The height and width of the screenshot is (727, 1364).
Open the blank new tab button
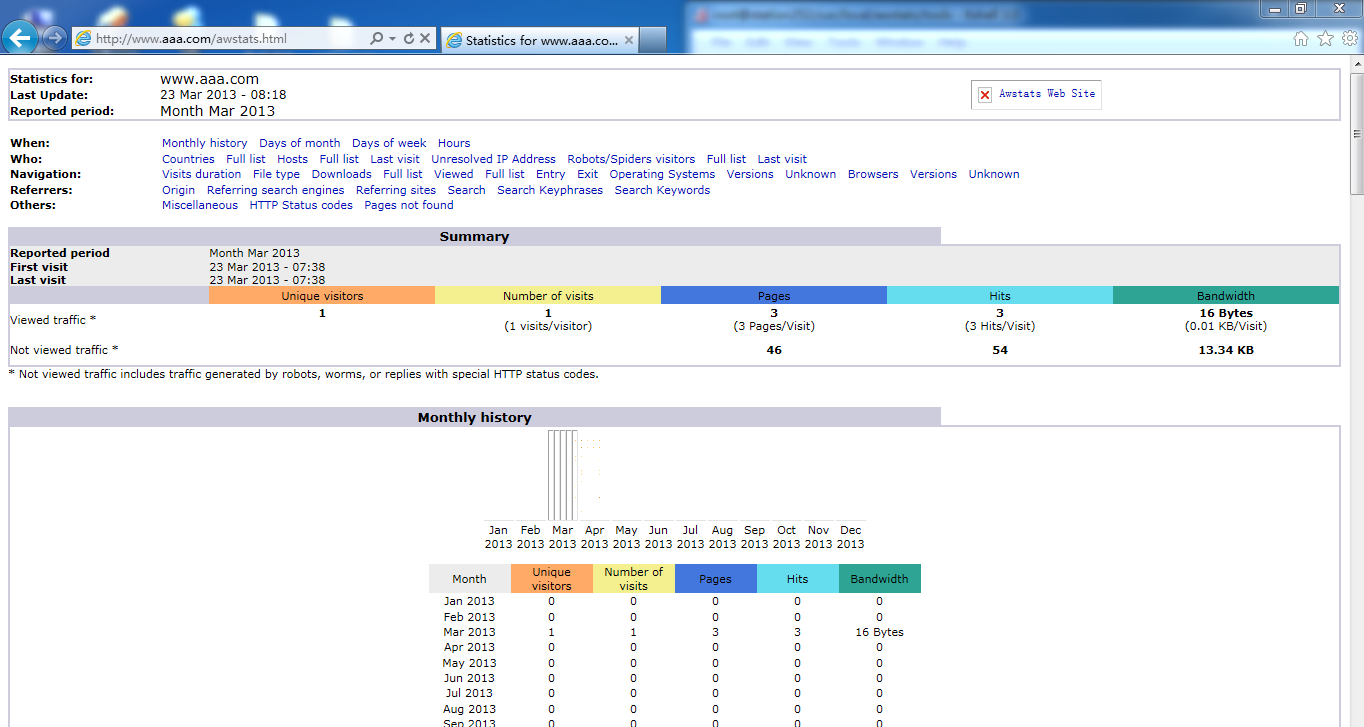(653, 40)
